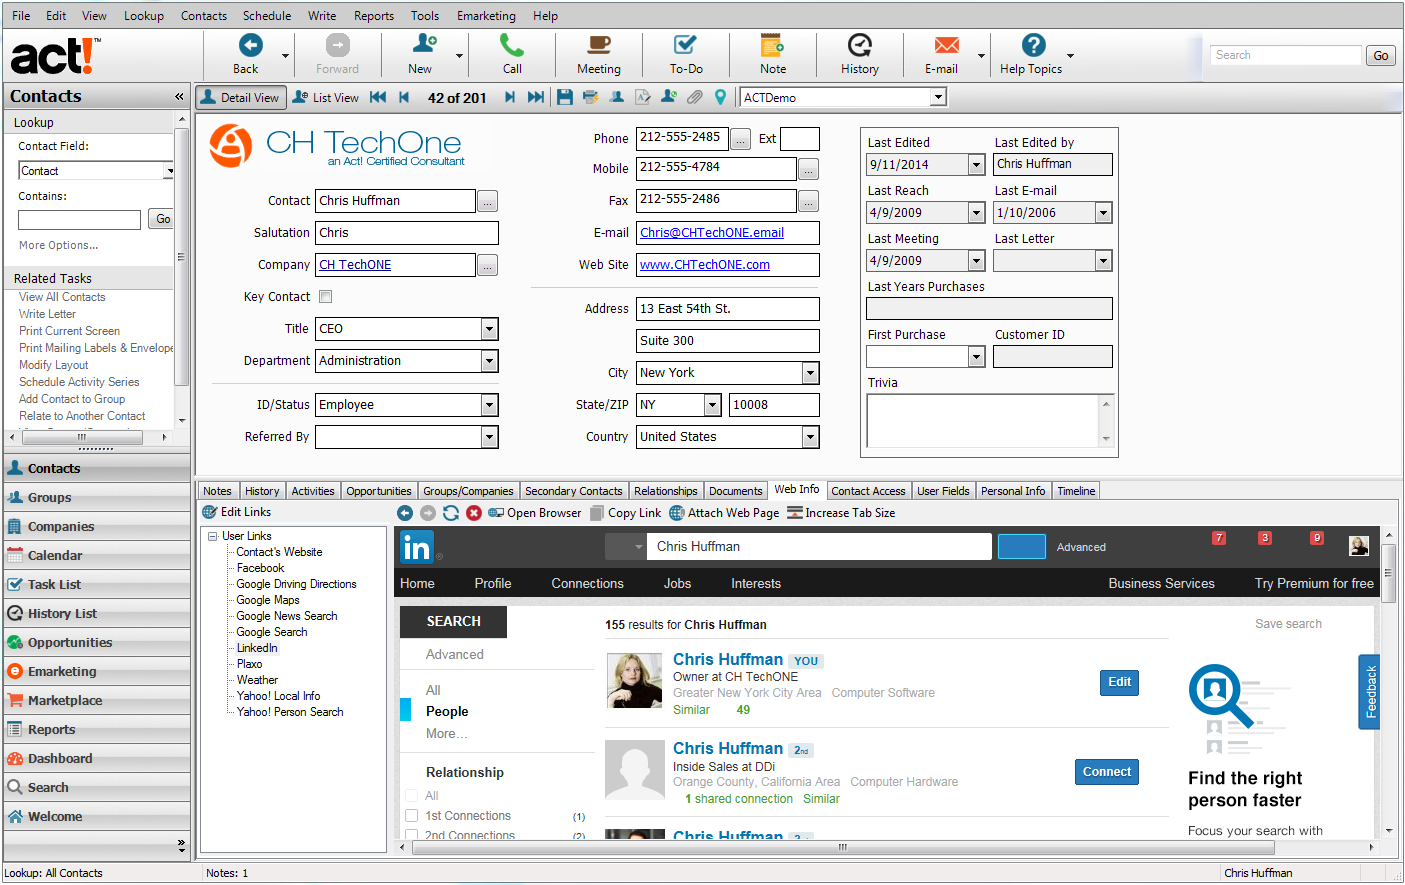Check the 2nd Connections filter box
This screenshot has height=885, width=1405.
click(411, 835)
